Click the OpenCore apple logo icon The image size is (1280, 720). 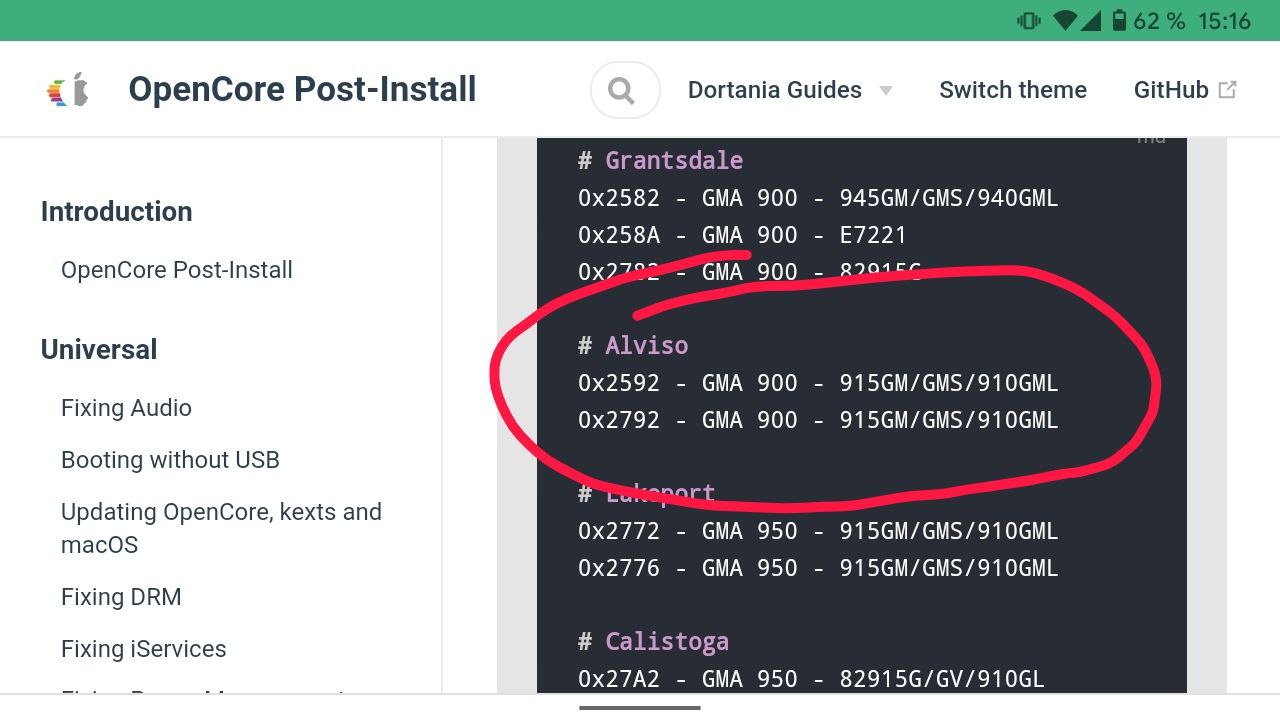pyautogui.click(x=68, y=89)
